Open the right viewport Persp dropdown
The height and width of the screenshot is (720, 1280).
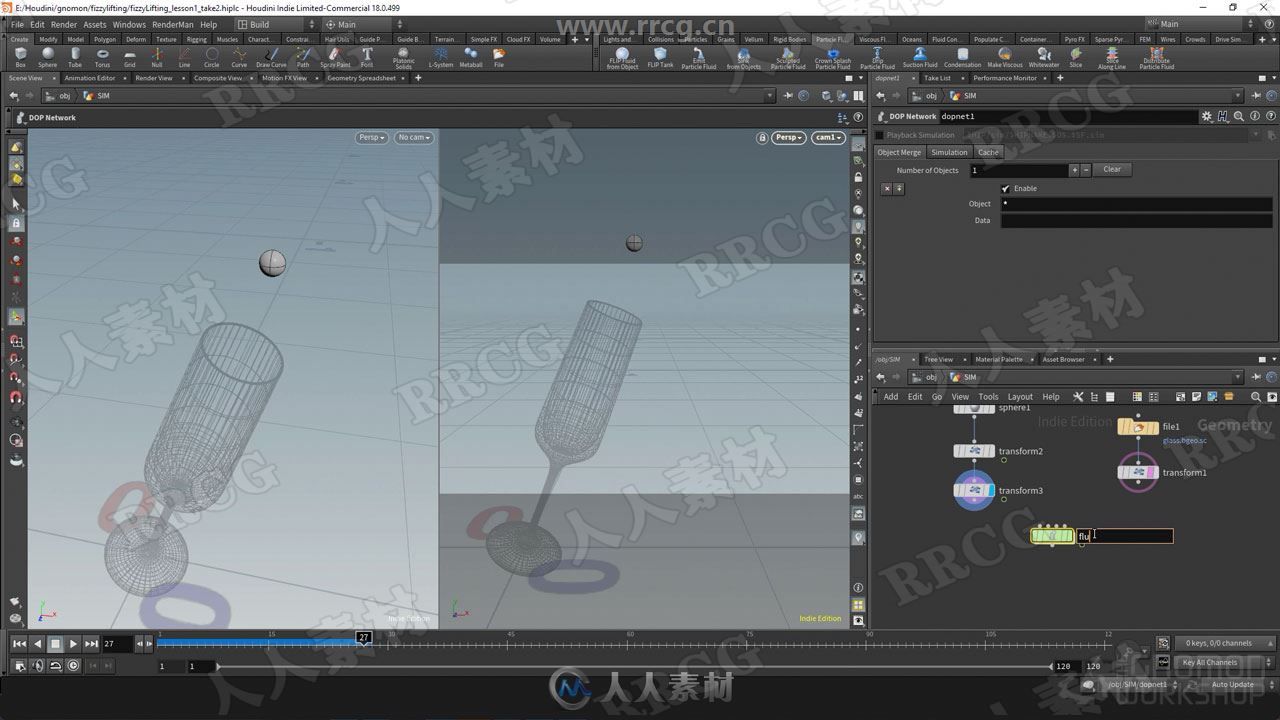788,138
